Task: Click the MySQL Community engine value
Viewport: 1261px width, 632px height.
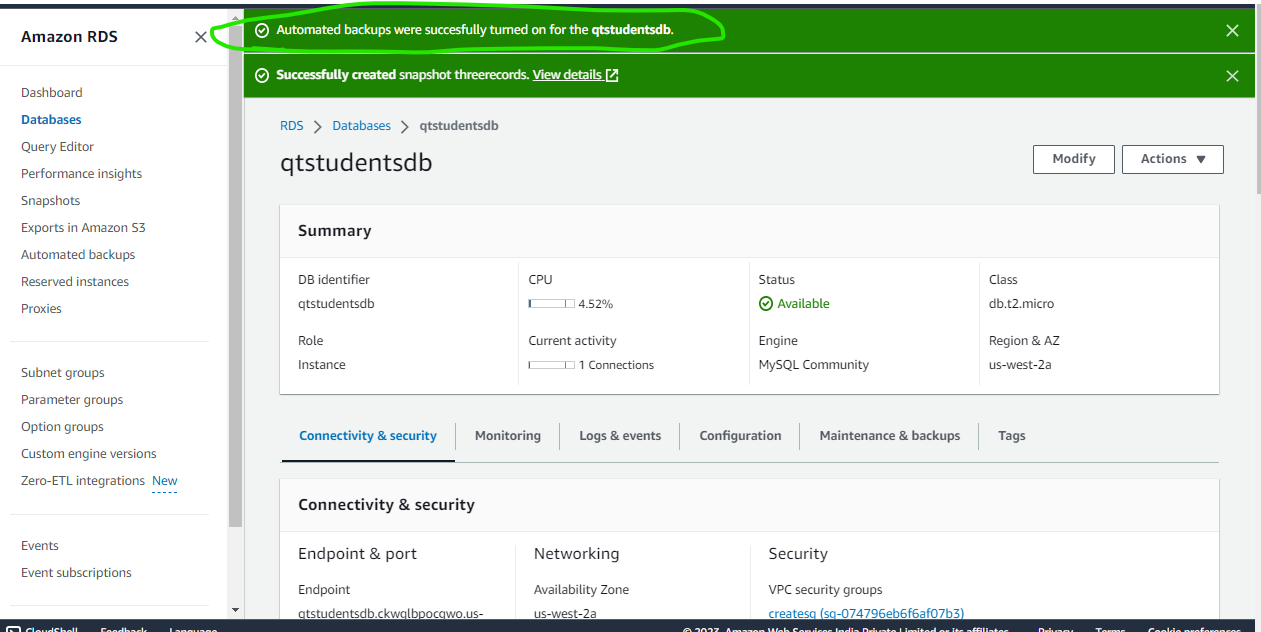Action: click(814, 365)
